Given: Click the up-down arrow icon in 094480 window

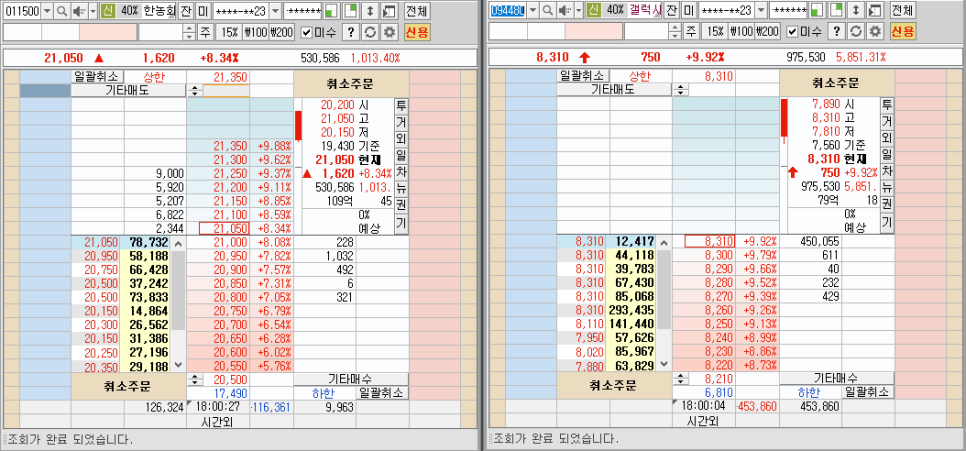Looking at the screenshot, I should 855,10.
